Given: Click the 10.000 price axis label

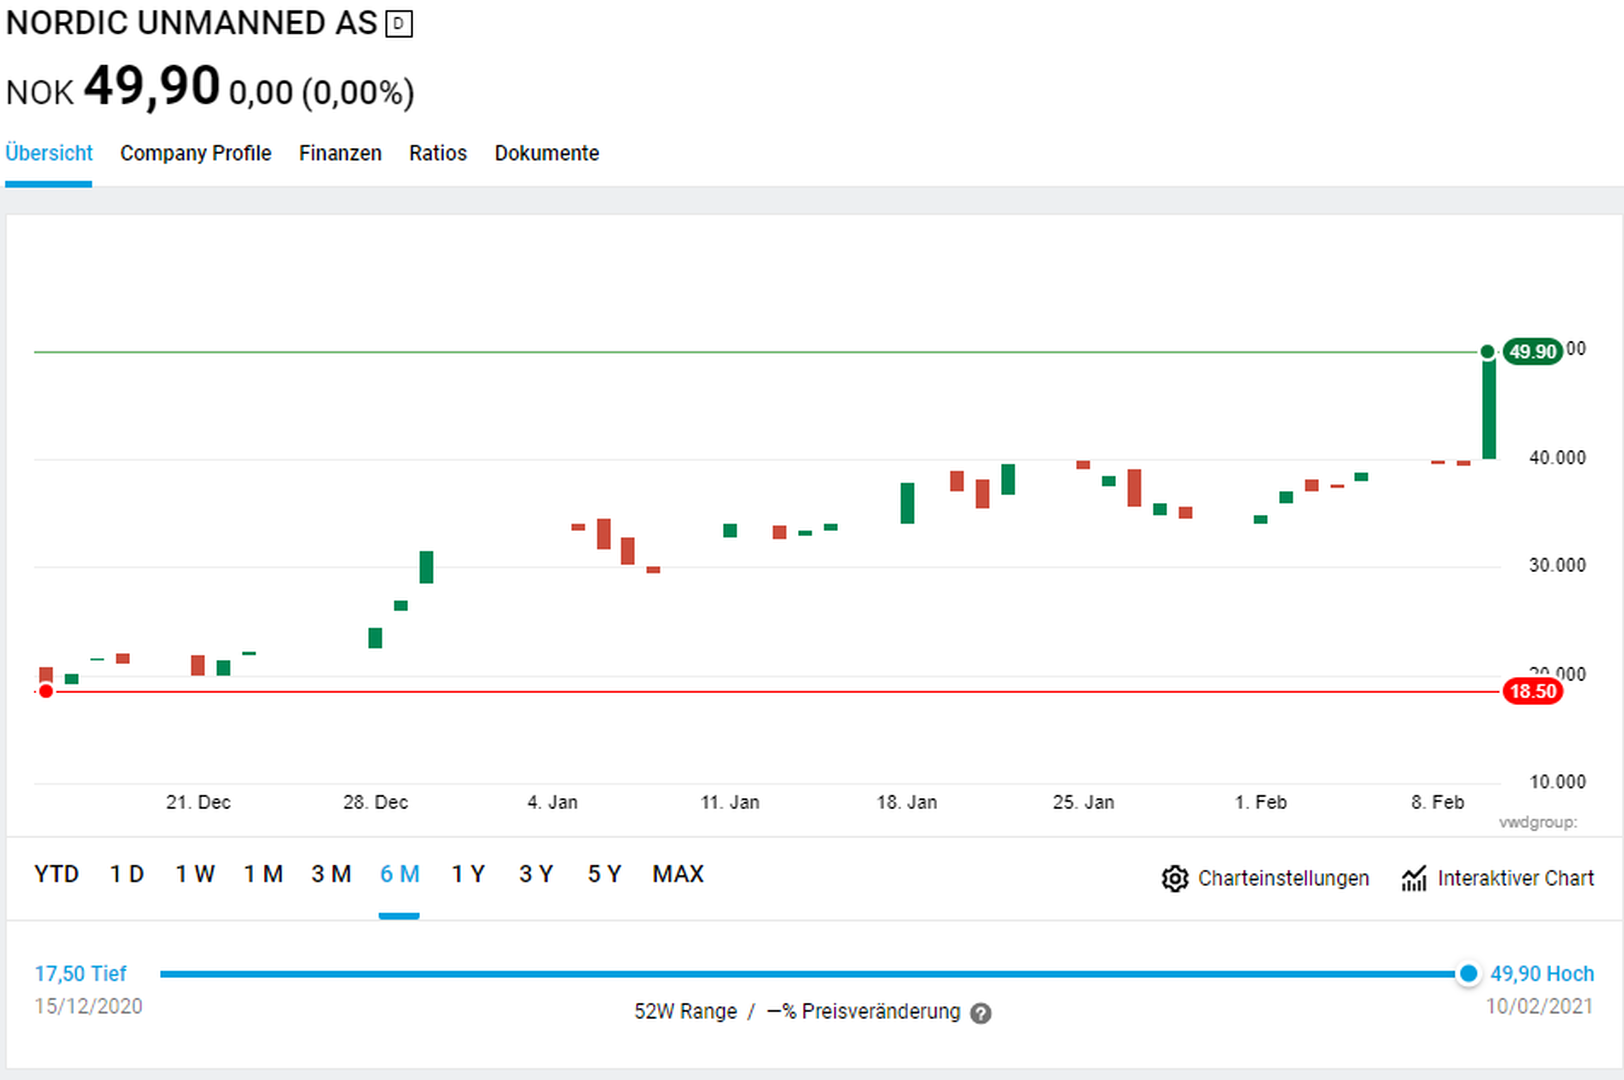Looking at the screenshot, I should point(1557,782).
